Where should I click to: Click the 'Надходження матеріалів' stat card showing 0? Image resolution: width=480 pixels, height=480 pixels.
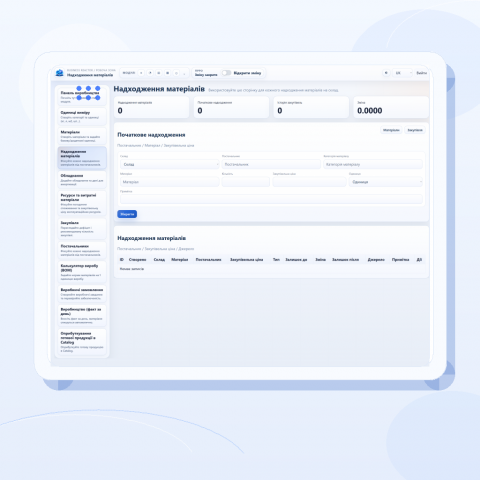click(x=152, y=107)
